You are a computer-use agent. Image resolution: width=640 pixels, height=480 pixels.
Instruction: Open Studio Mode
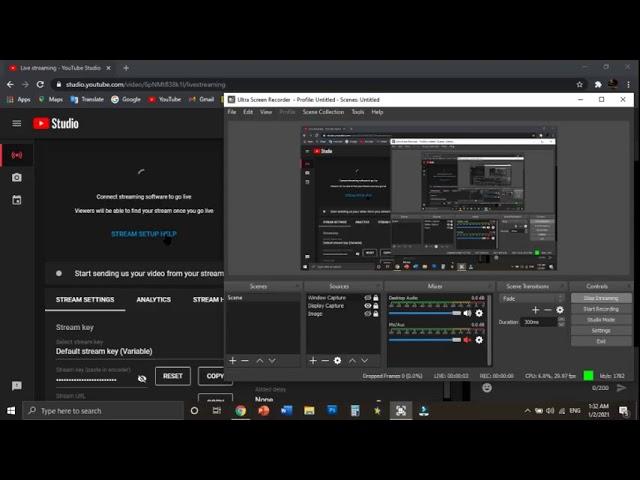[x=601, y=320]
